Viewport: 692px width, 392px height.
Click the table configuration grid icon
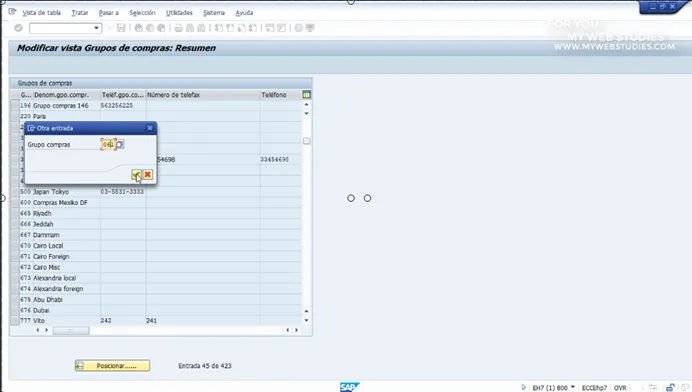[306, 94]
